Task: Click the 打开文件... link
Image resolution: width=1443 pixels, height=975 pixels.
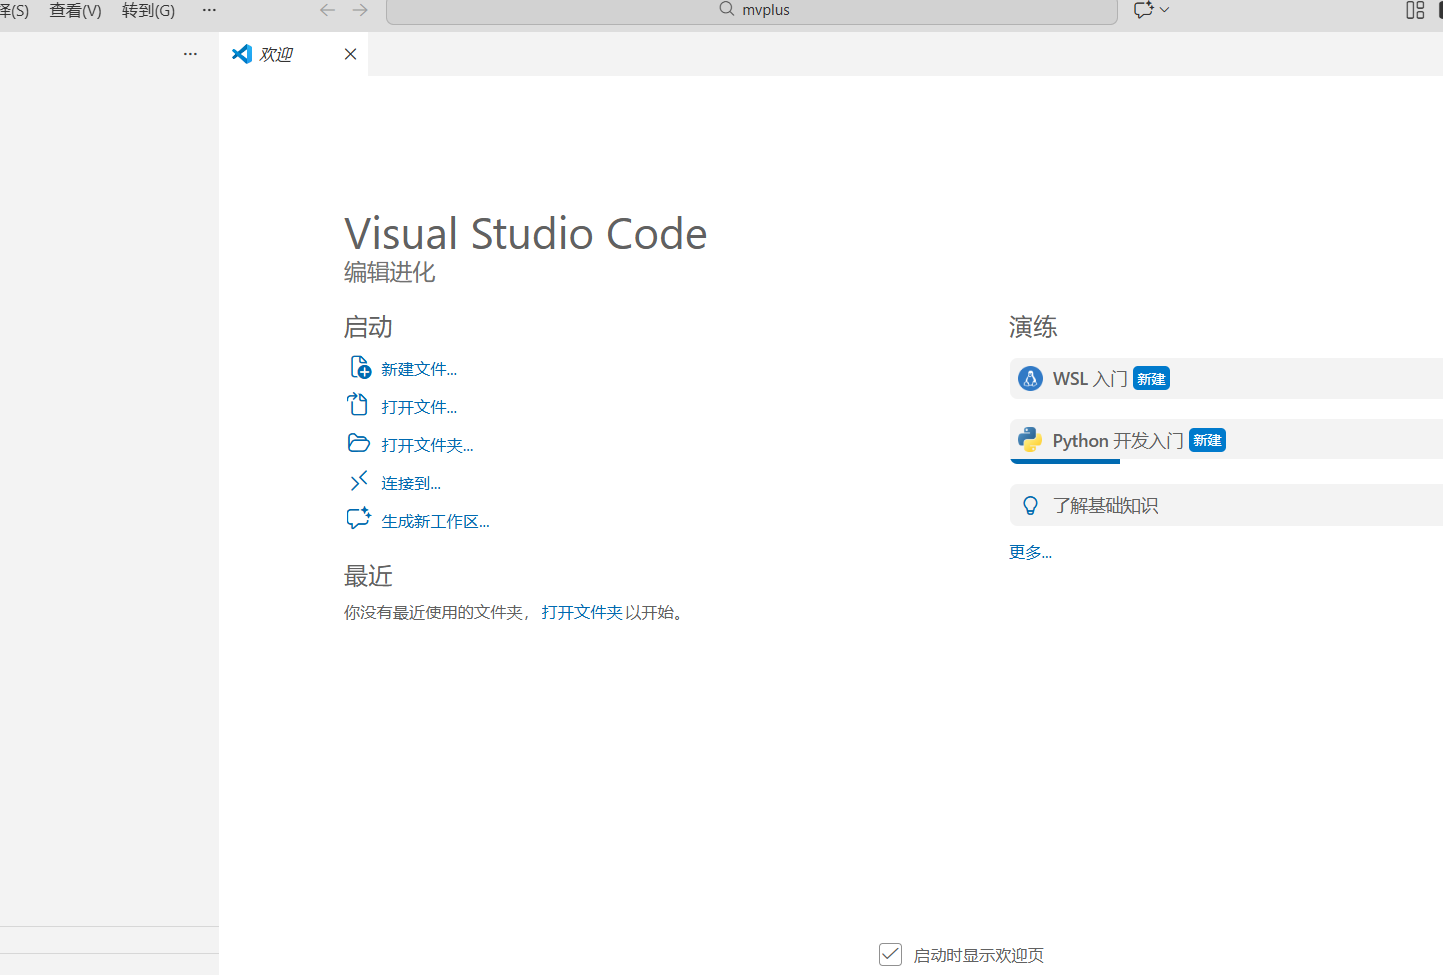Action: (419, 407)
